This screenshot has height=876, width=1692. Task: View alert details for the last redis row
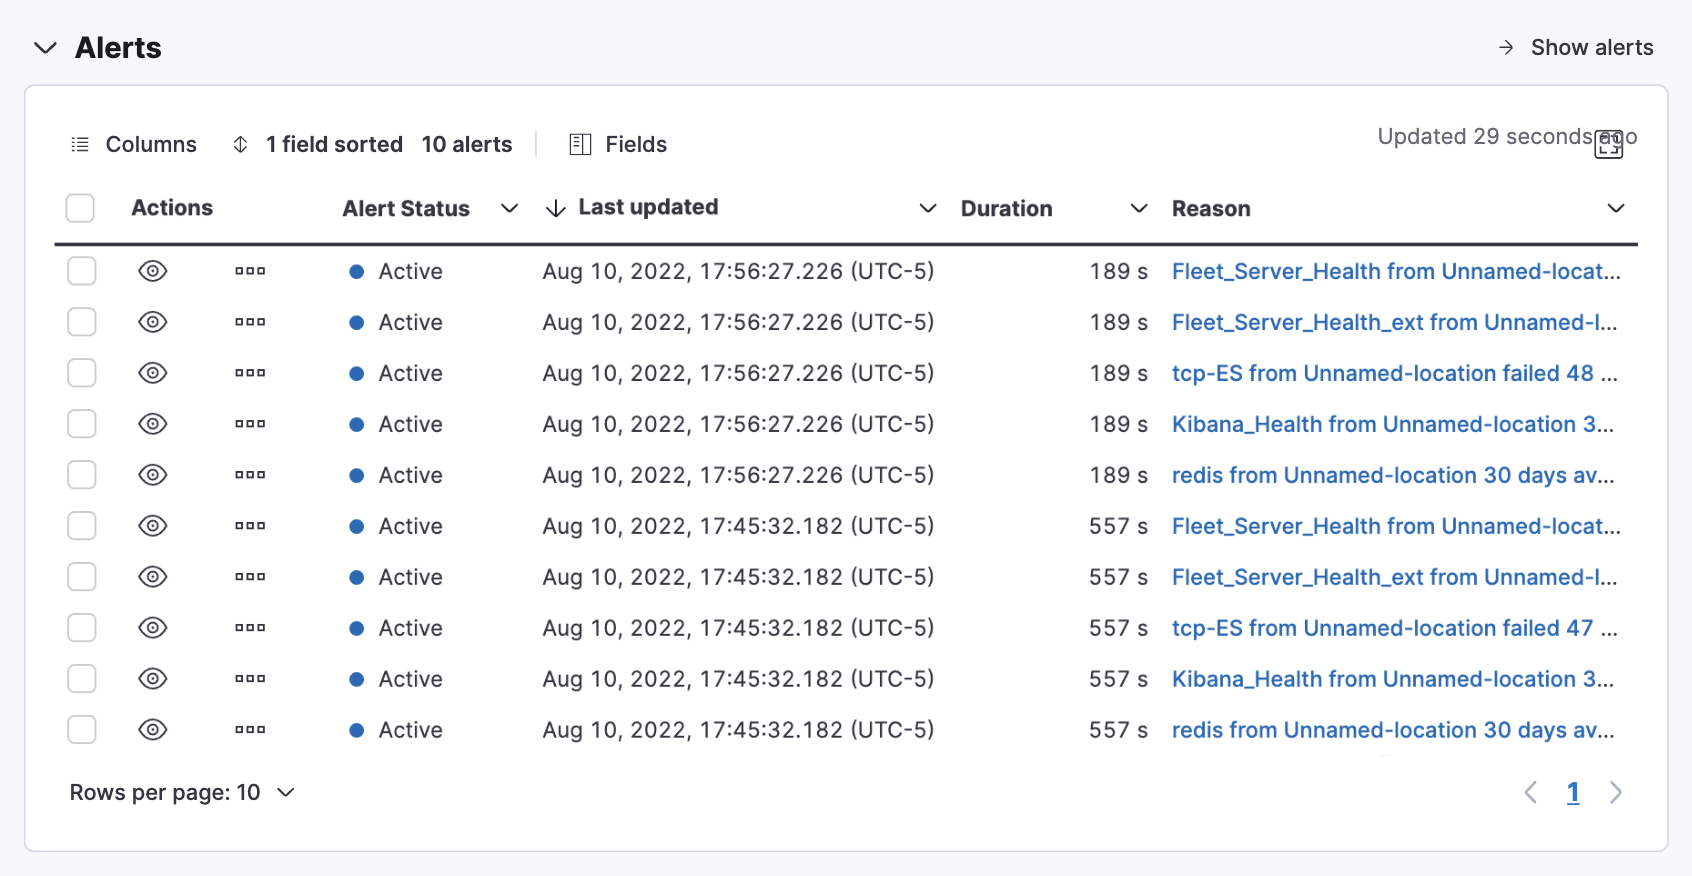point(152,730)
